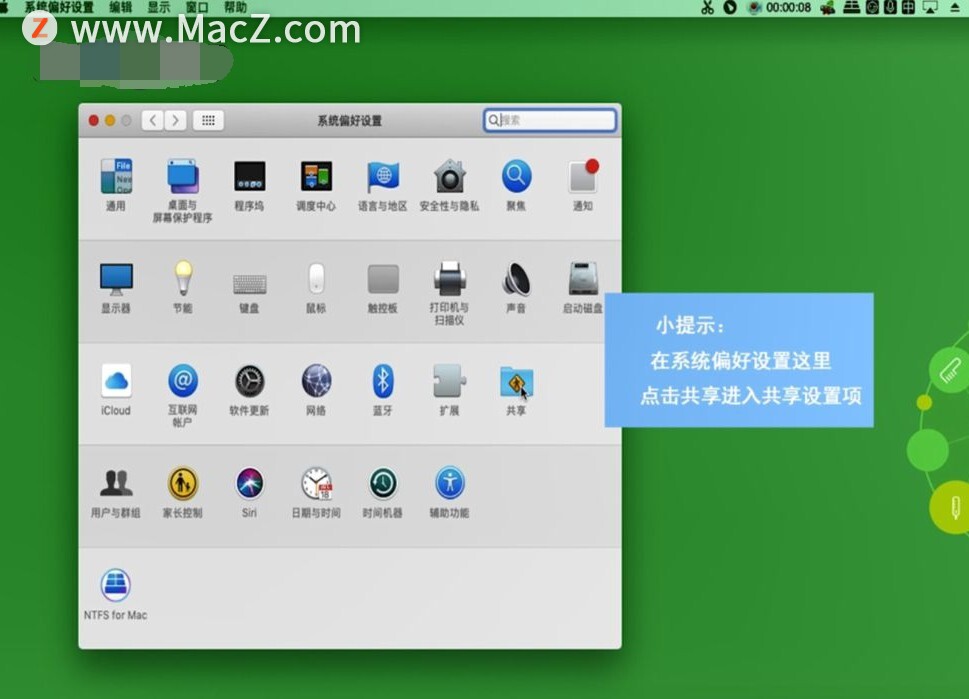This screenshot has width=969, height=699.
Task: Minimize the System Preferences window
Action: point(110,121)
